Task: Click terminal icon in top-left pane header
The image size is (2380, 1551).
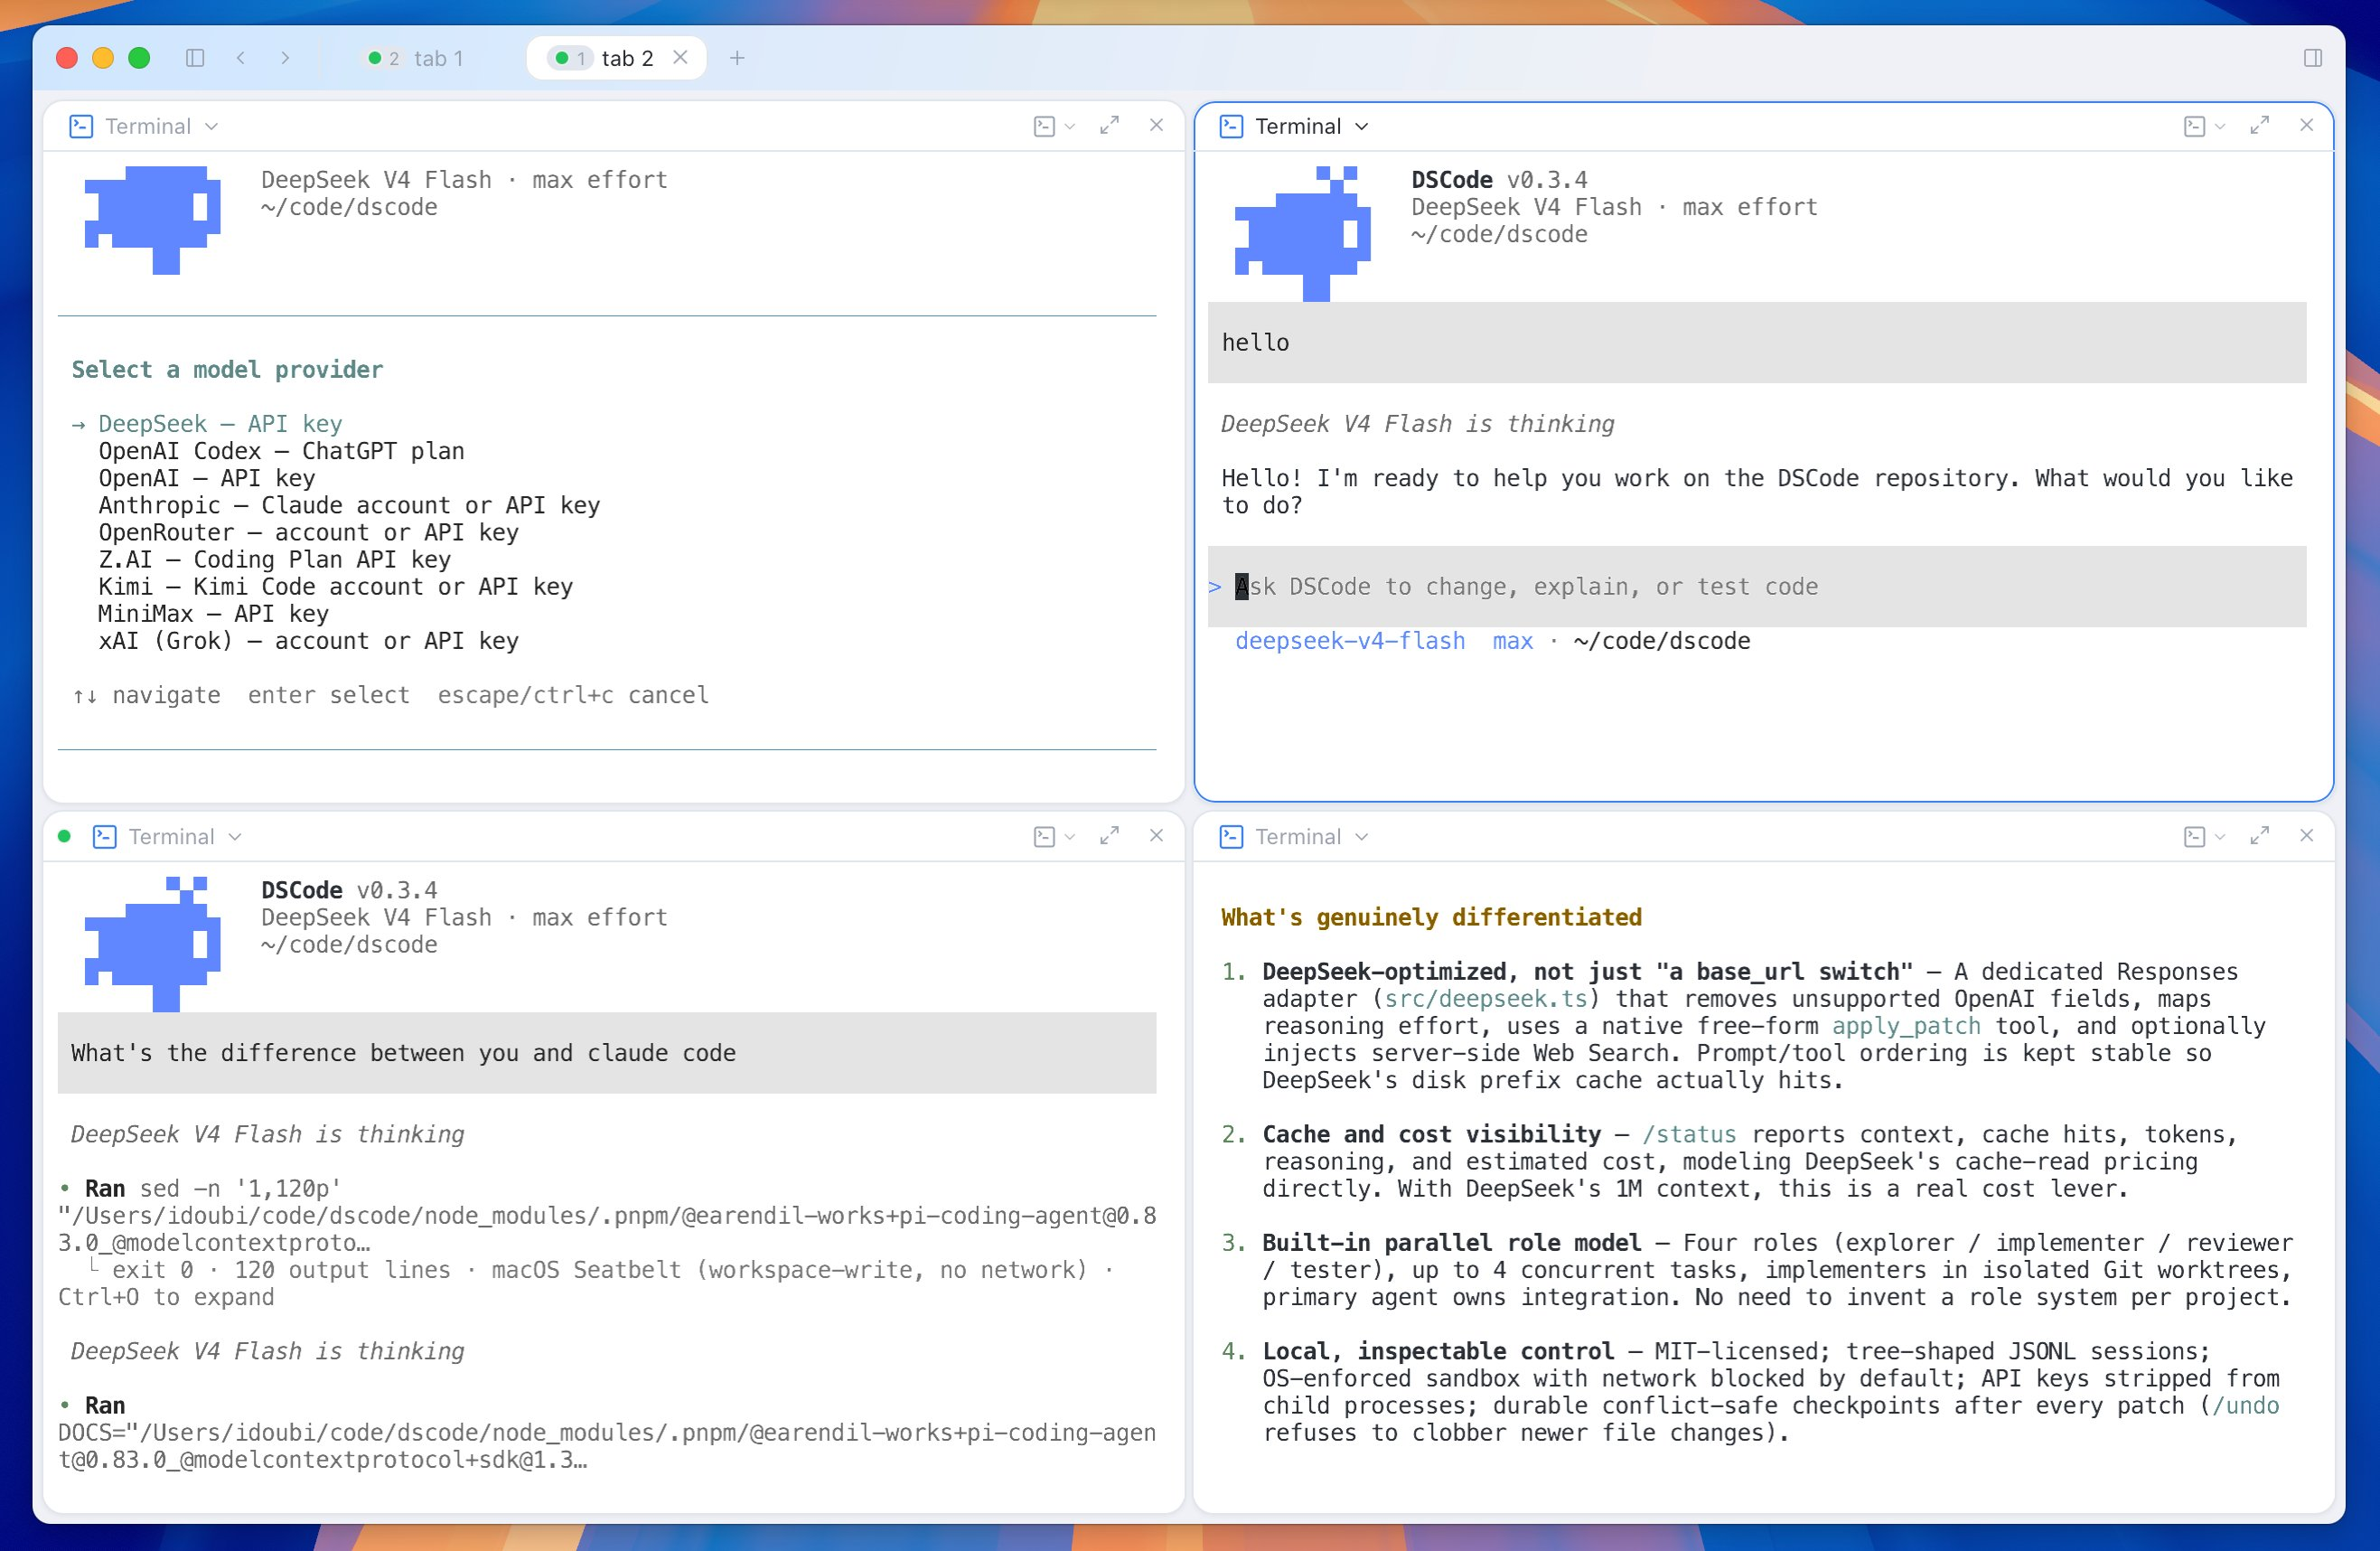Action: click(81, 126)
